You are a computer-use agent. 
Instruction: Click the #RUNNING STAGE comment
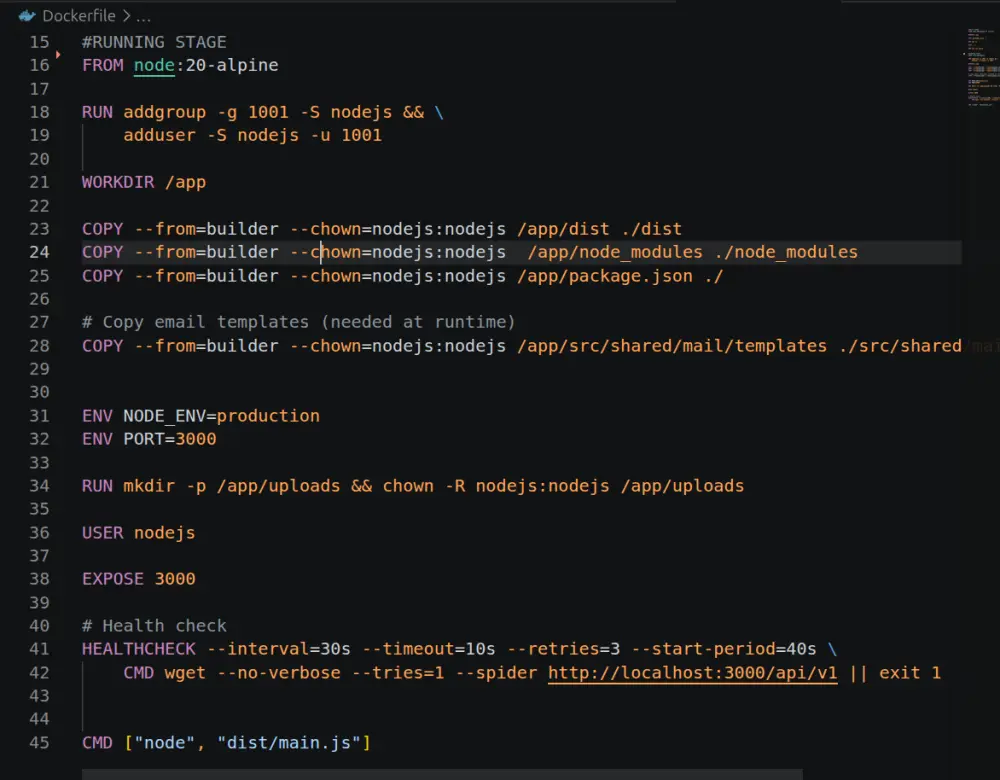coord(154,42)
